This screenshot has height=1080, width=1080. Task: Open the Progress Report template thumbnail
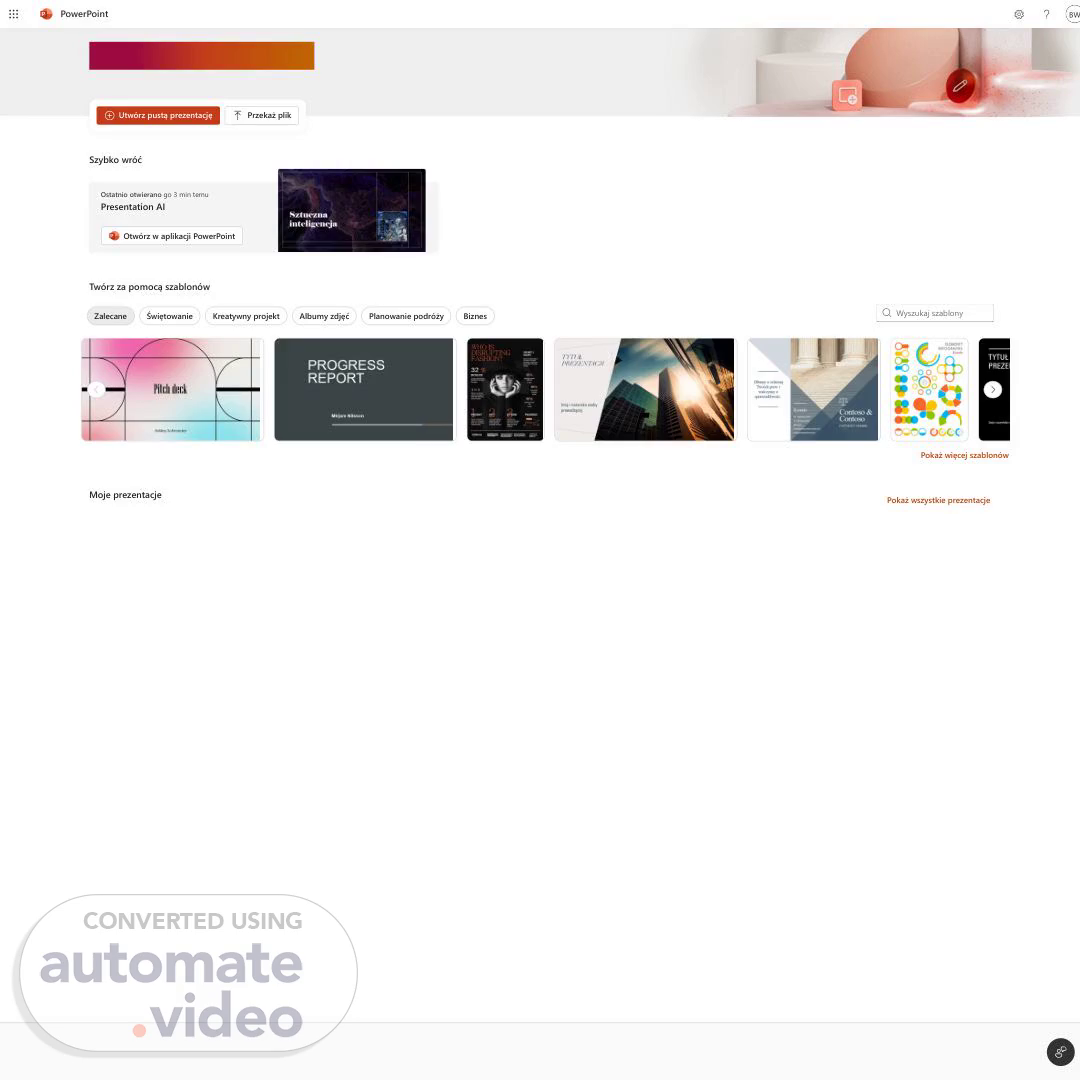point(364,389)
